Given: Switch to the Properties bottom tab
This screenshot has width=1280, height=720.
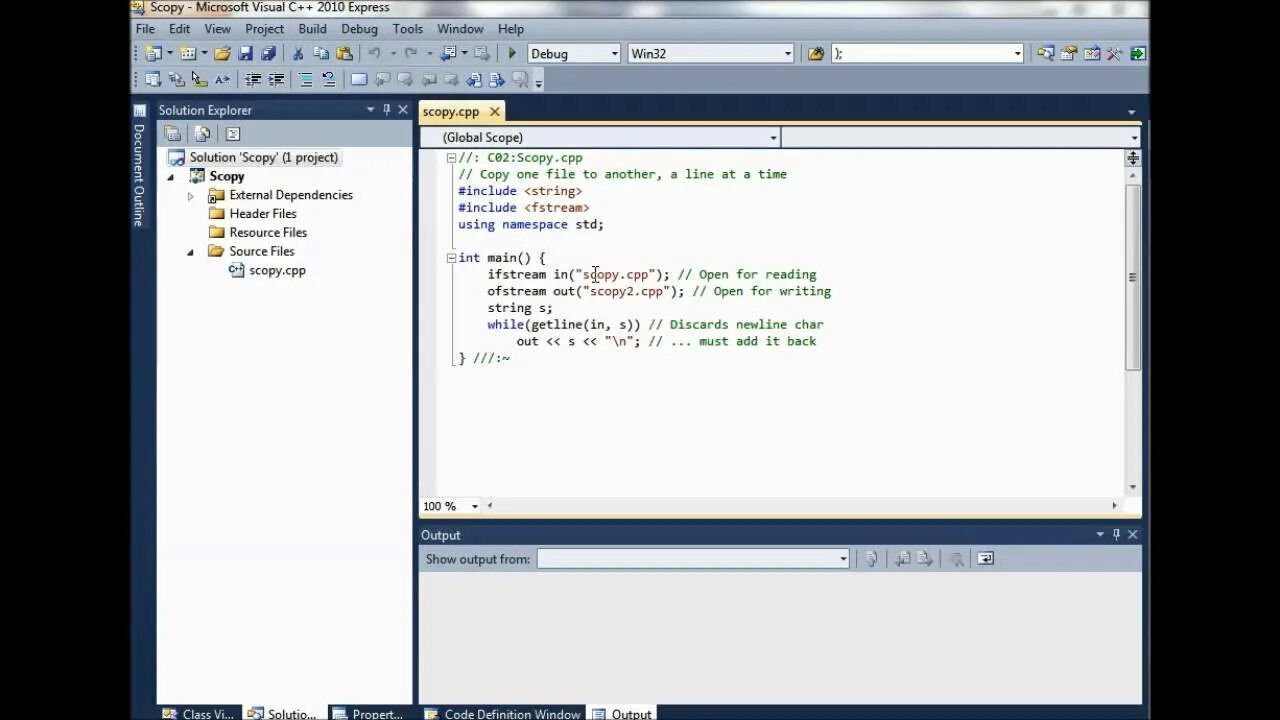Looking at the screenshot, I should tap(368, 714).
